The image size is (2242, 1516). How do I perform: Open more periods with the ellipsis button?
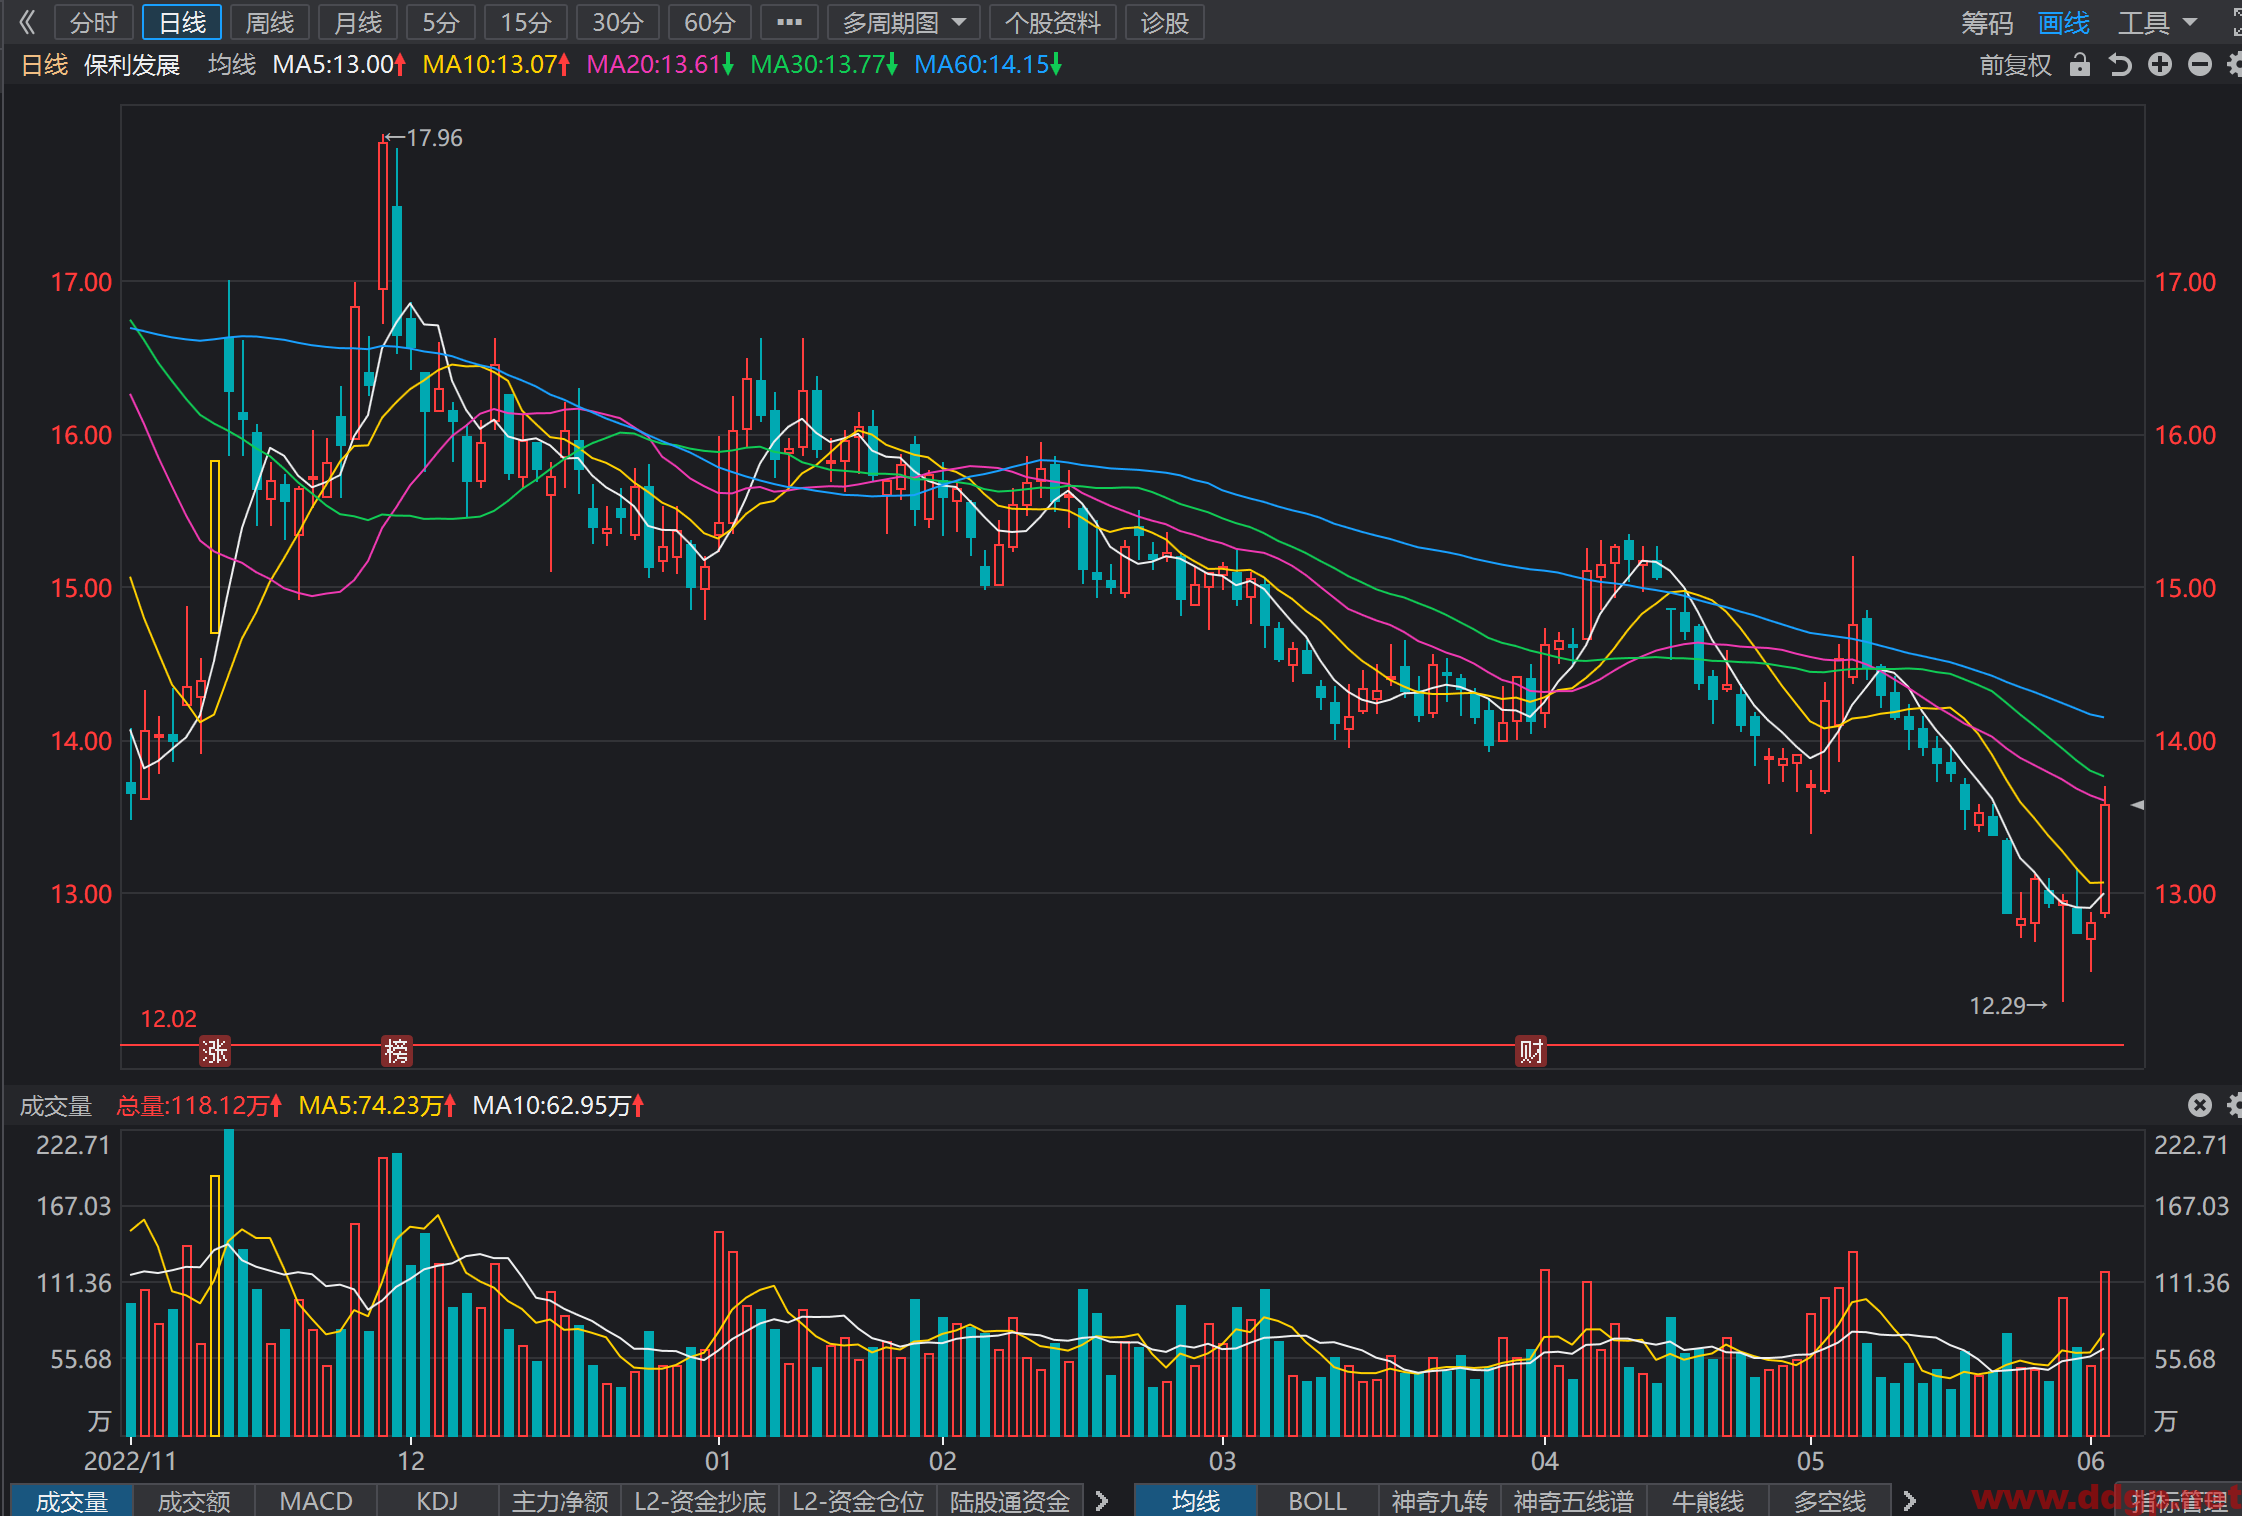pyautogui.click(x=789, y=22)
